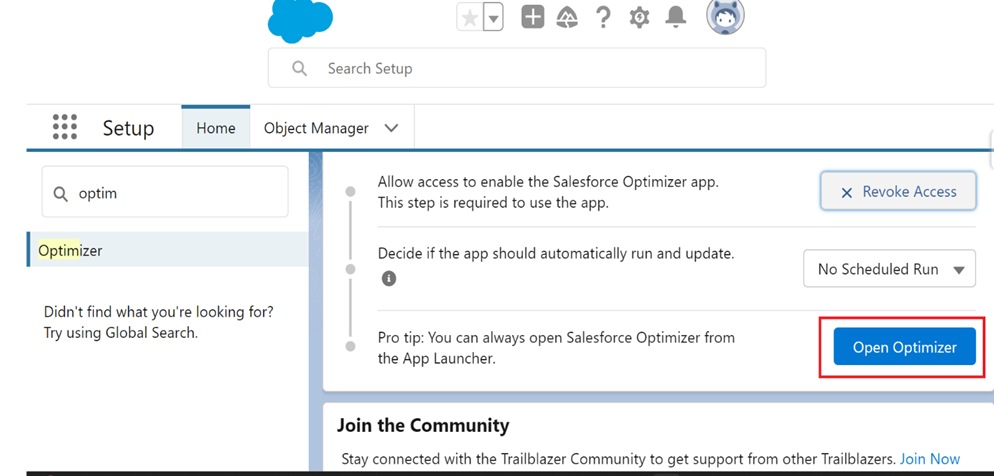Screen dimensions: 994x476
Task: Open the help question mark icon
Action: point(603,17)
